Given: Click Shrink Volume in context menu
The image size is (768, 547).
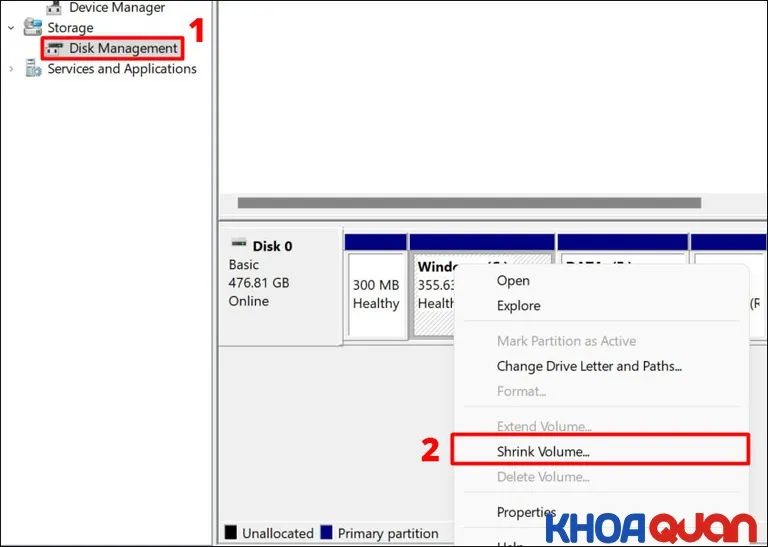Looking at the screenshot, I should point(543,451).
